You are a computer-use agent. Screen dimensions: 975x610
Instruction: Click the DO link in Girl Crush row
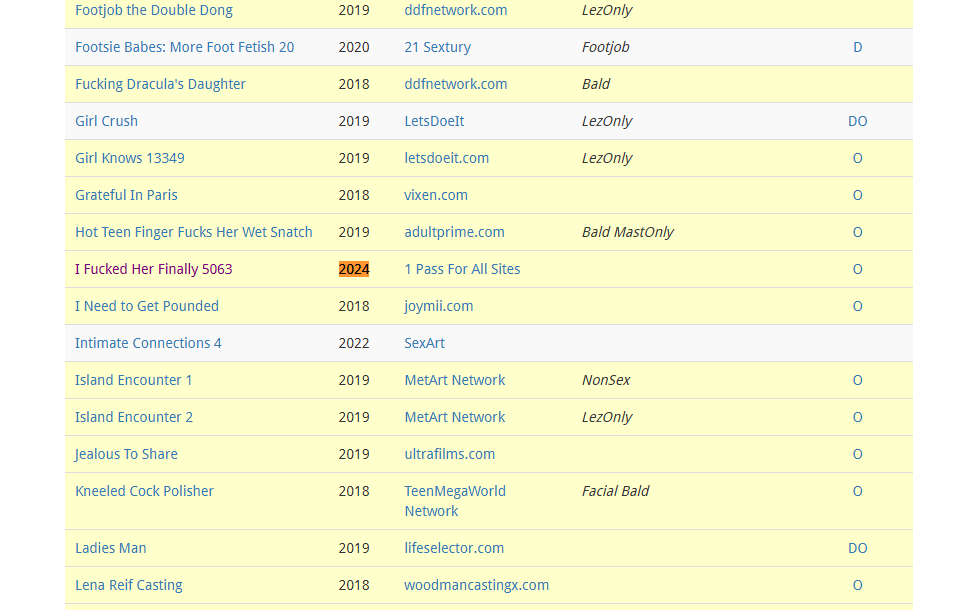tap(857, 121)
